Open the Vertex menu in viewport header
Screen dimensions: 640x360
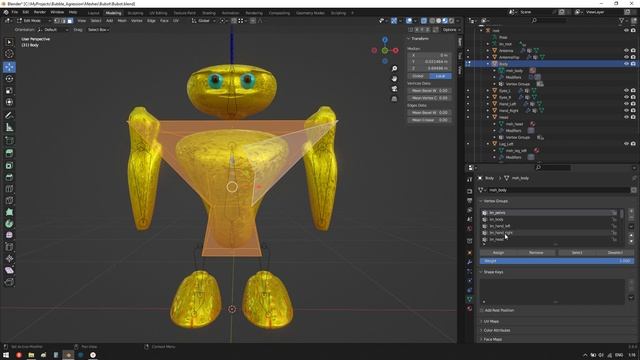[137, 20]
